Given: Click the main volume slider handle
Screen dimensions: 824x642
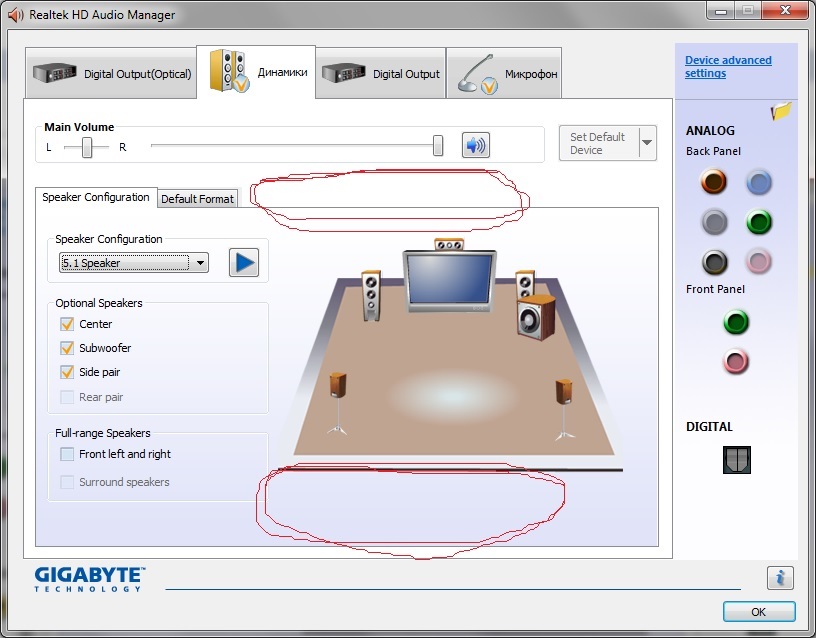Looking at the screenshot, I should point(438,146).
